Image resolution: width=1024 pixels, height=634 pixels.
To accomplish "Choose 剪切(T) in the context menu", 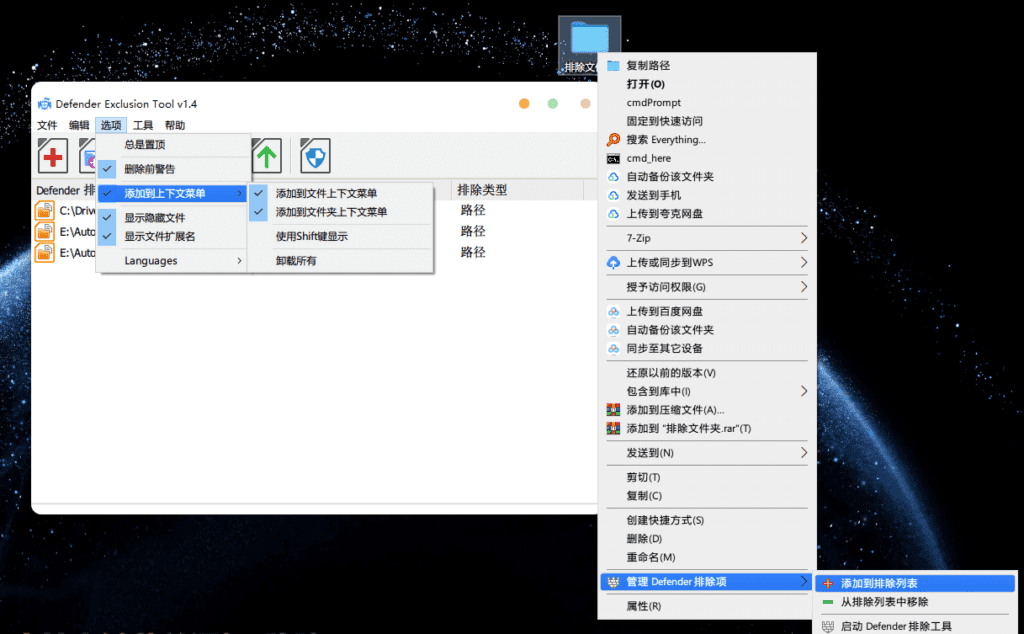I will [707, 477].
